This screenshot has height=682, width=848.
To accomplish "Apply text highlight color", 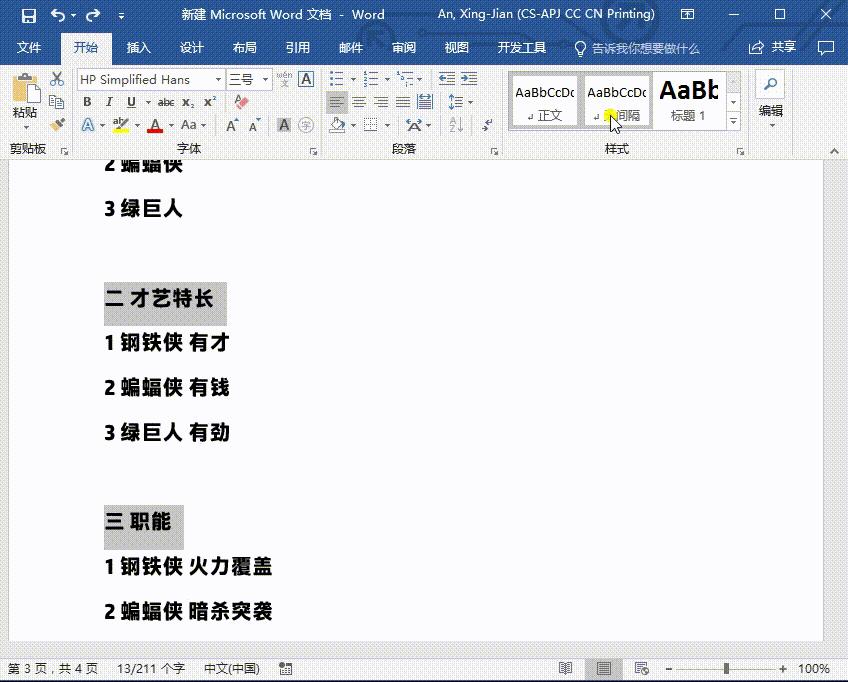I will pos(120,124).
